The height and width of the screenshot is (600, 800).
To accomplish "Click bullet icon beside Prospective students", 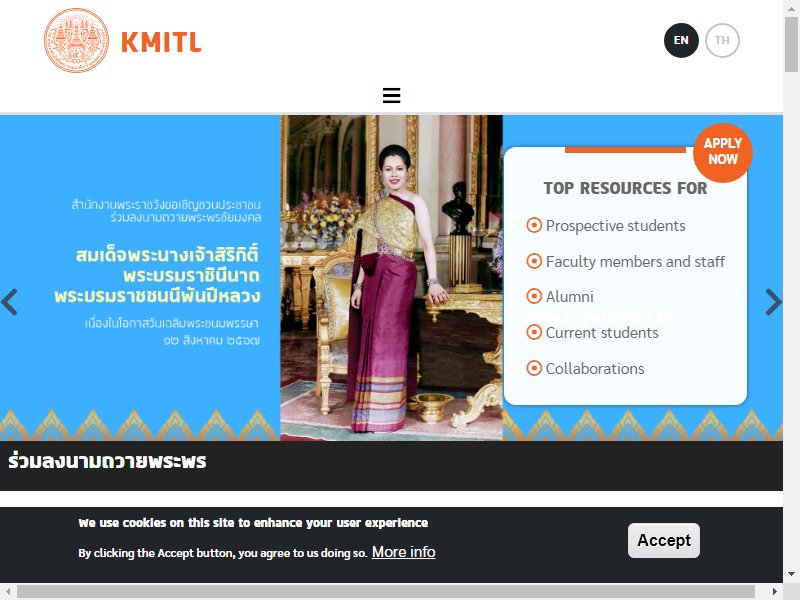I will point(534,225).
